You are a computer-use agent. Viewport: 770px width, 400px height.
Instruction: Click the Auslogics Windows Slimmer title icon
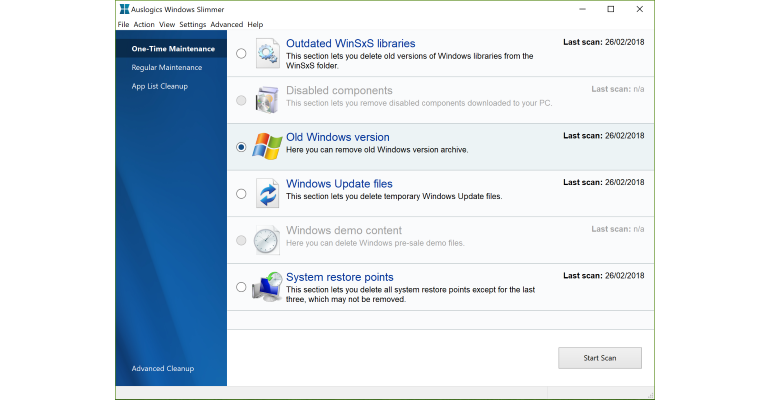pyautogui.click(x=125, y=9)
